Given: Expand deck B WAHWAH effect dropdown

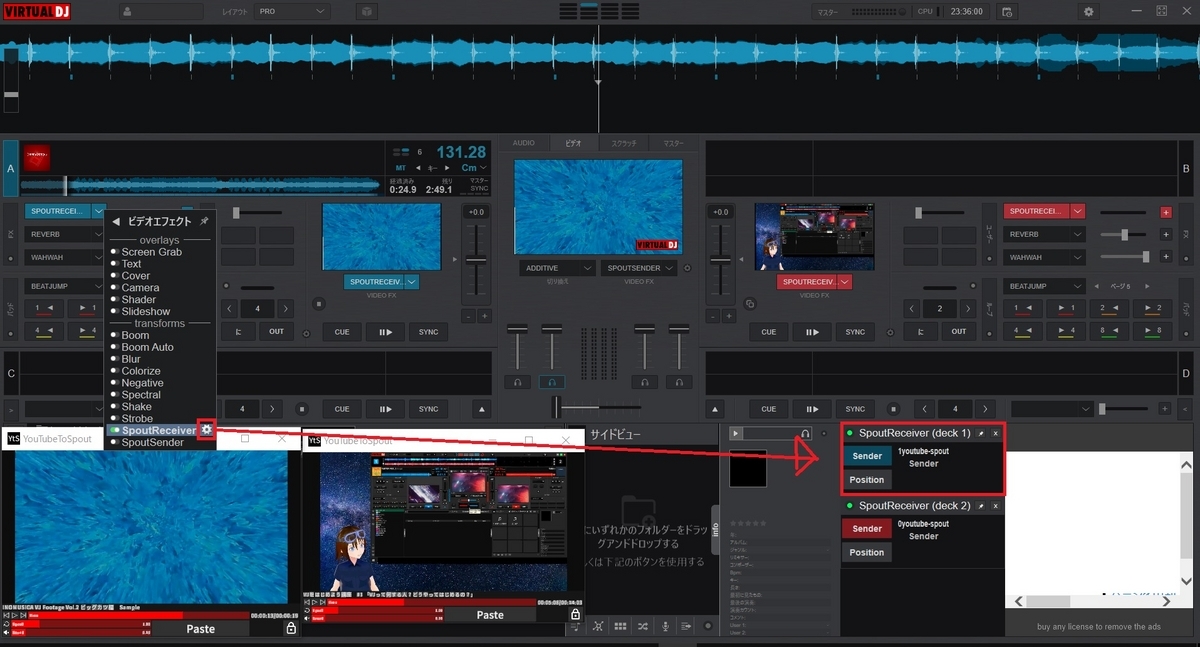Looking at the screenshot, I should [1078, 257].
